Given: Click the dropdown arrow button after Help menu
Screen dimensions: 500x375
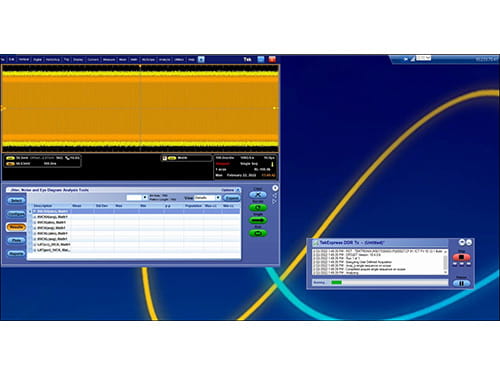Looking at the screenshot, I should coord(201,59).
